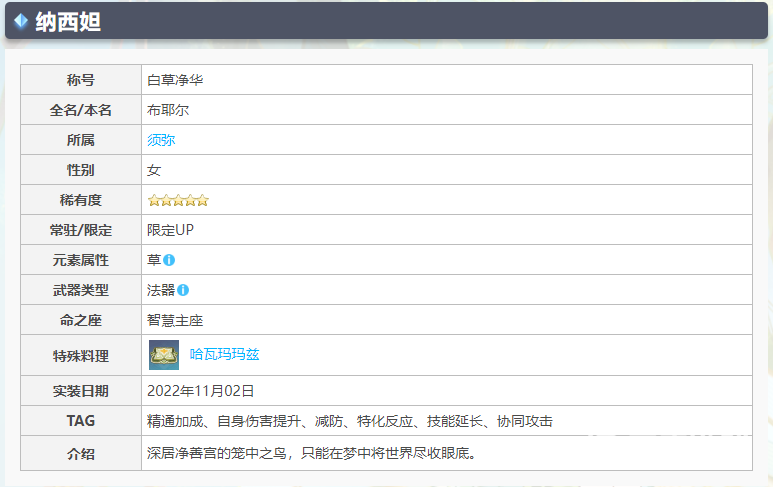Viewport: 773px width, 487px height.
Task: Click the 命之座 row label
Action: (x=81, y=320)
